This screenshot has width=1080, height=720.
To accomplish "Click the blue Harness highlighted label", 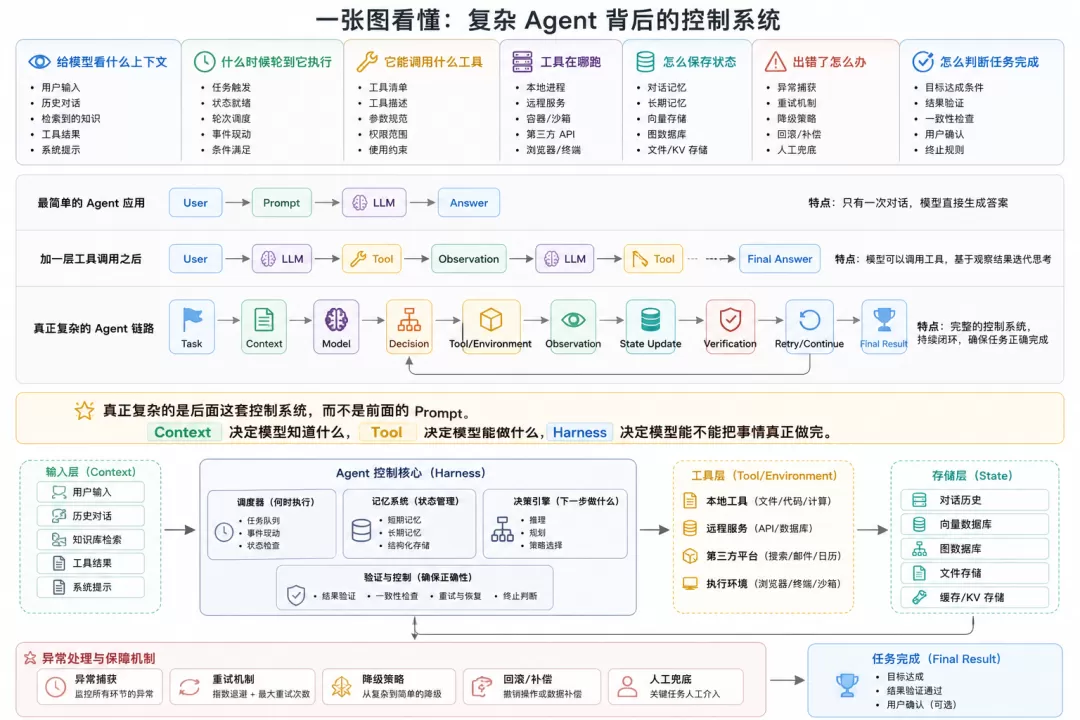I will point(580,432).
